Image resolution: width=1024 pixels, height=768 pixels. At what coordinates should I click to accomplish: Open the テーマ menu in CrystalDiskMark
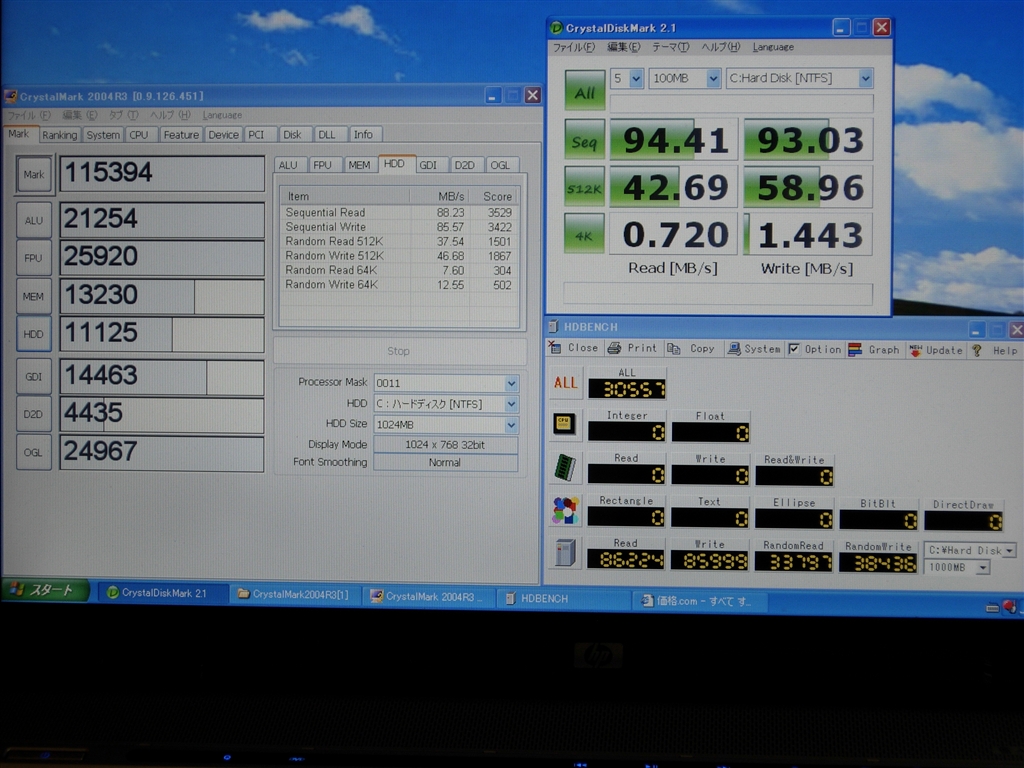(x=670, y=47)
